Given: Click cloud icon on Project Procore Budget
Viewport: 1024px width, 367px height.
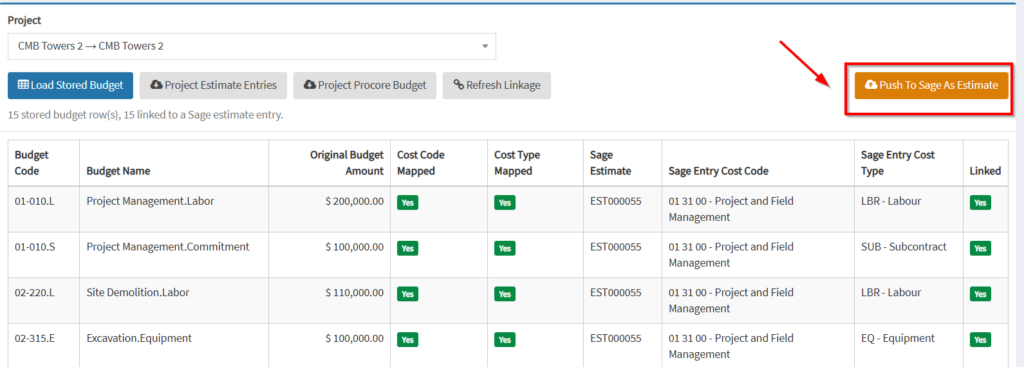Looking at the screenshot, I should tap(310, 86).
